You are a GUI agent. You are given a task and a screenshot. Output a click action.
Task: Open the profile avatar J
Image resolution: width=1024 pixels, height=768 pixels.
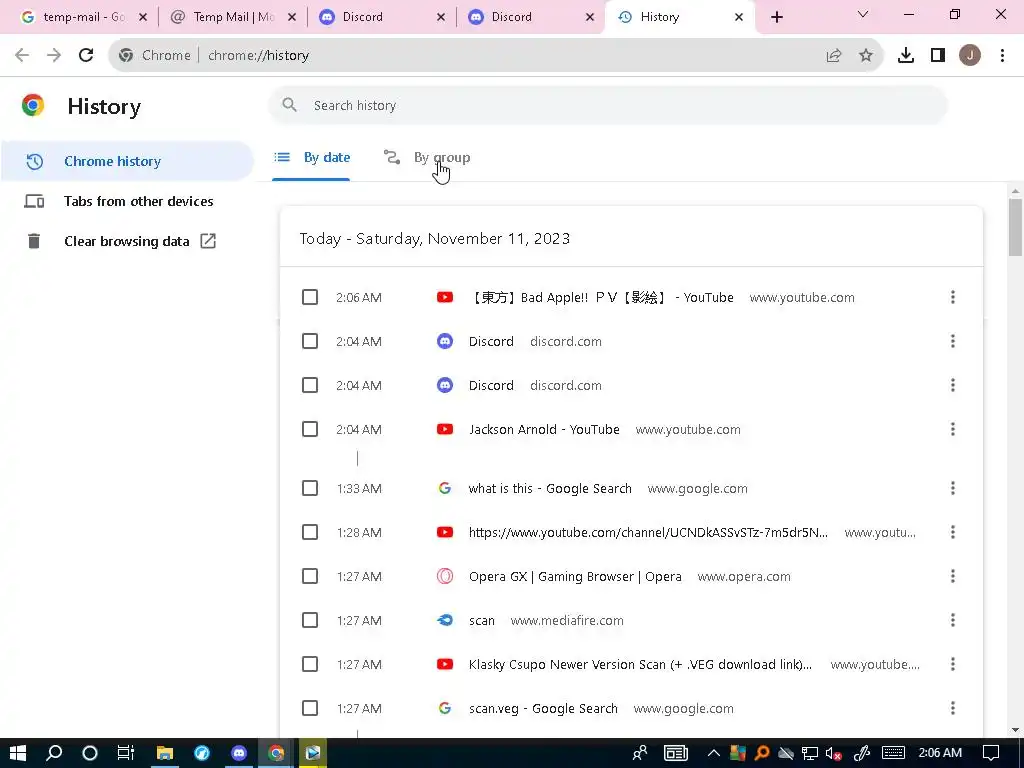pos(970,56)
